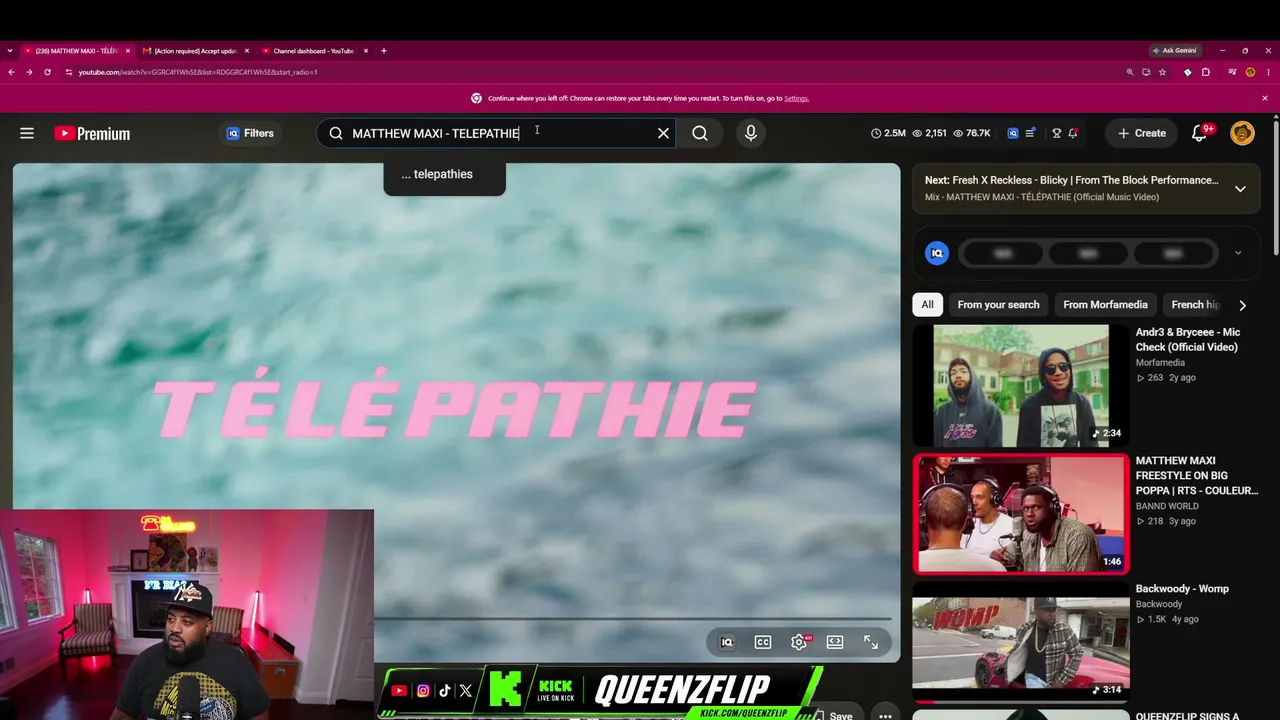The image size is (1280, 720).
Task: Submit search with the magnifier button
Action: (x=700, y=133)
